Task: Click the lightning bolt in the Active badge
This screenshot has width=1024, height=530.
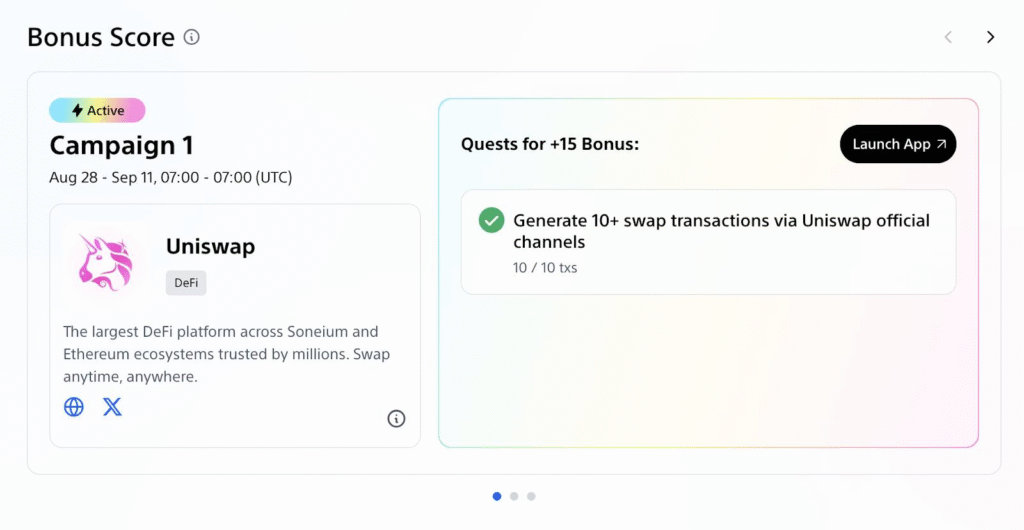Action: pyautogui.click(x=78, y=110)
